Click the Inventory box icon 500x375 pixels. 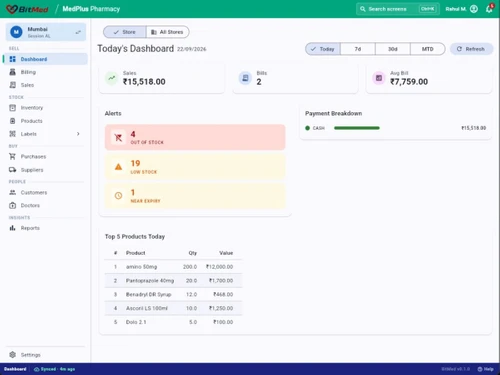13,108
